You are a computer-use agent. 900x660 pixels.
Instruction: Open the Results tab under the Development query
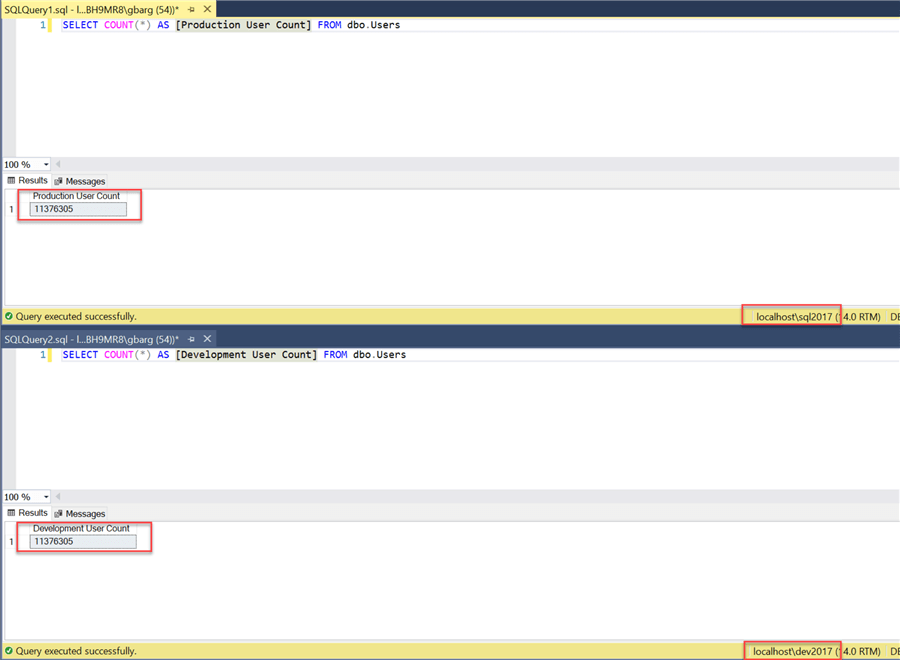(27, 513)
